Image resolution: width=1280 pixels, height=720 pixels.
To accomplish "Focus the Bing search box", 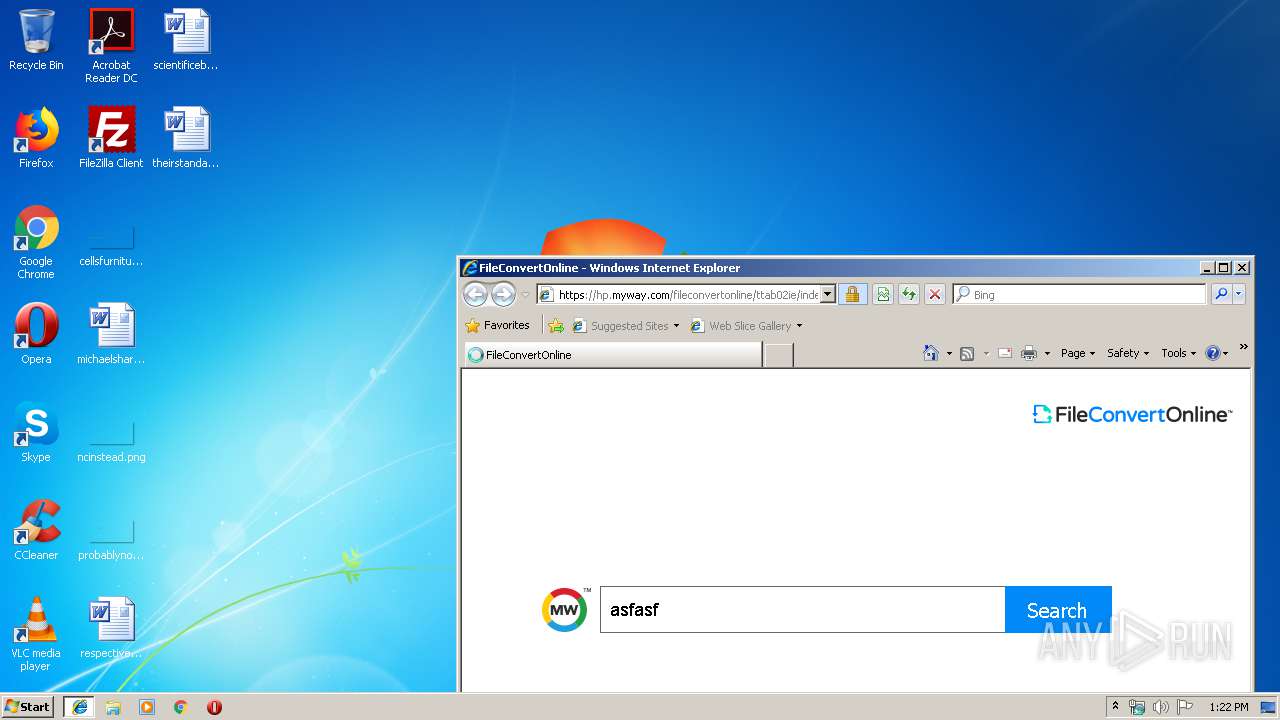I will pyautogui.click(x=1079, y=294).
